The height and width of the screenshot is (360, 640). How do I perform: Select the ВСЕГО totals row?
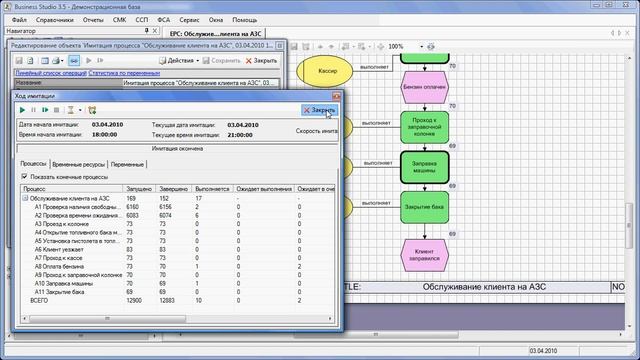pyautogui.click(x=178, y=300)
